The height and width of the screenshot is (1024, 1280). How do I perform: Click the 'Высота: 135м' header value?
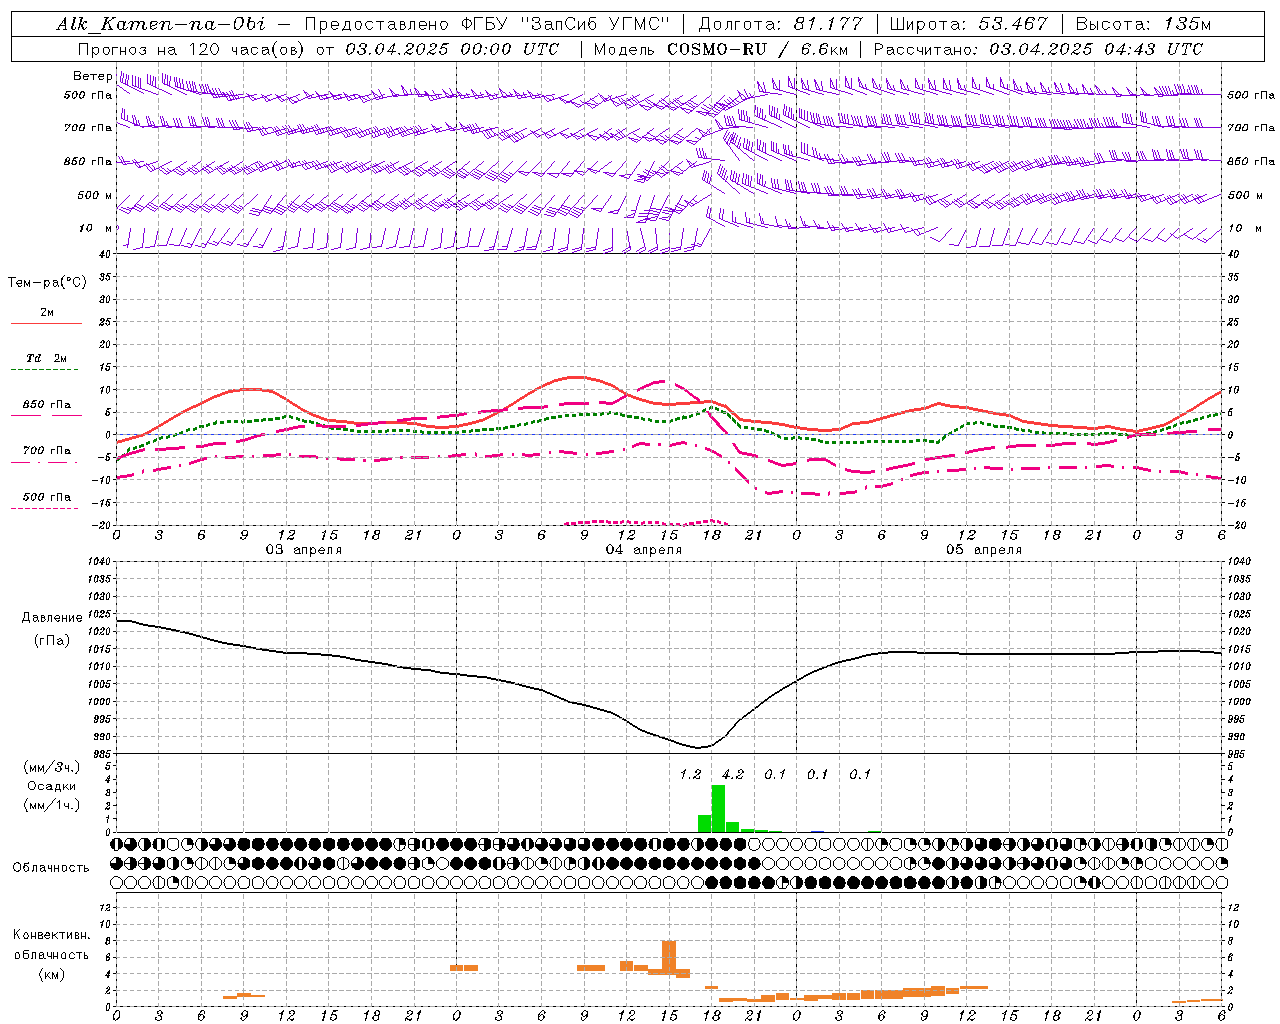click(x=1143, y=24)
